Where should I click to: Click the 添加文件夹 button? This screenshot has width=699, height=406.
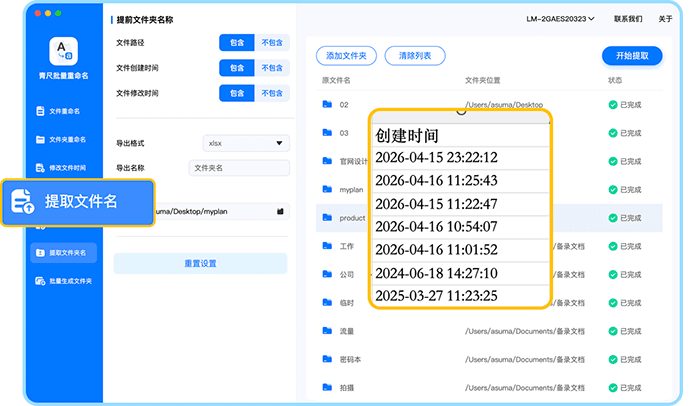[x=346, y=56]
